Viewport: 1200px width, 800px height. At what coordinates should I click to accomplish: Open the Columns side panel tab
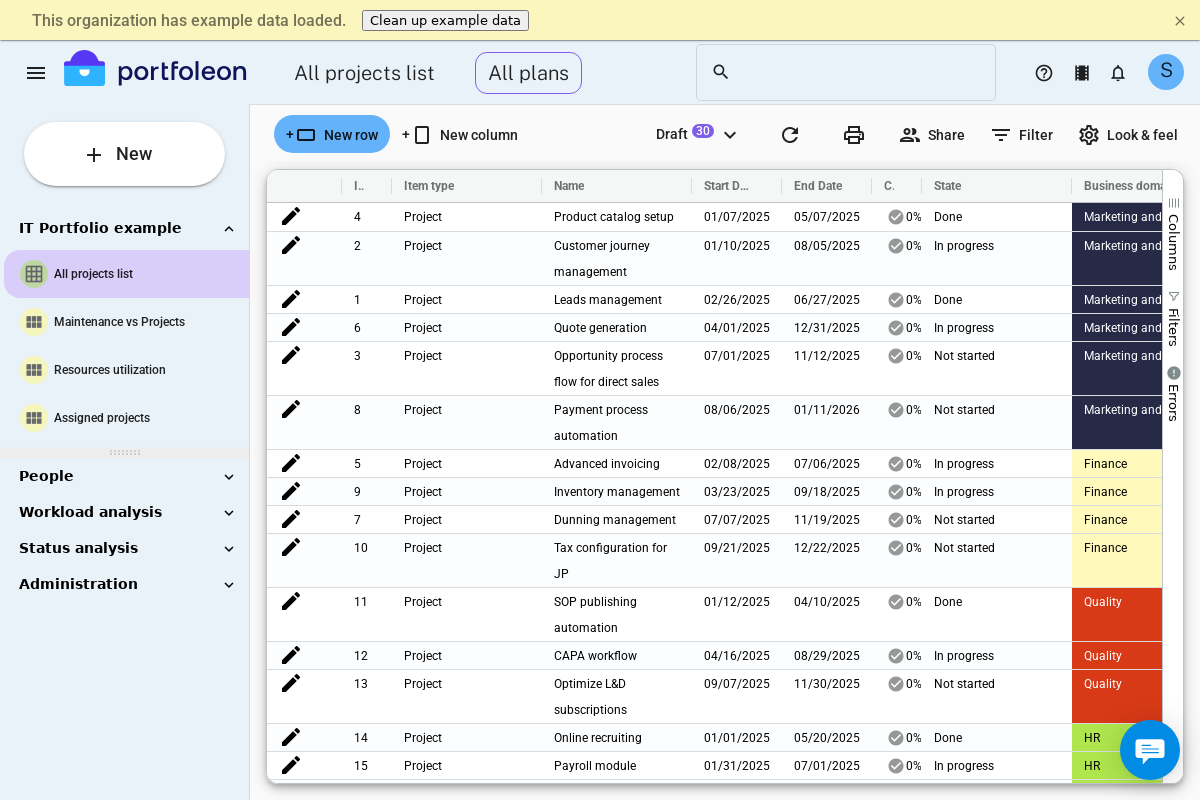(1173, 234)
